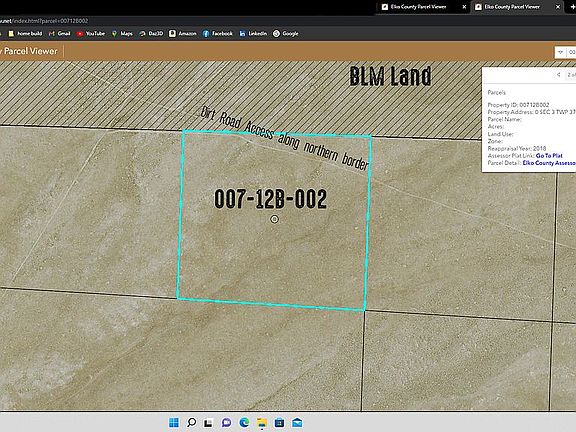Switch to the second Elko County Parcel Viewer tab

[x=512, y=7]
